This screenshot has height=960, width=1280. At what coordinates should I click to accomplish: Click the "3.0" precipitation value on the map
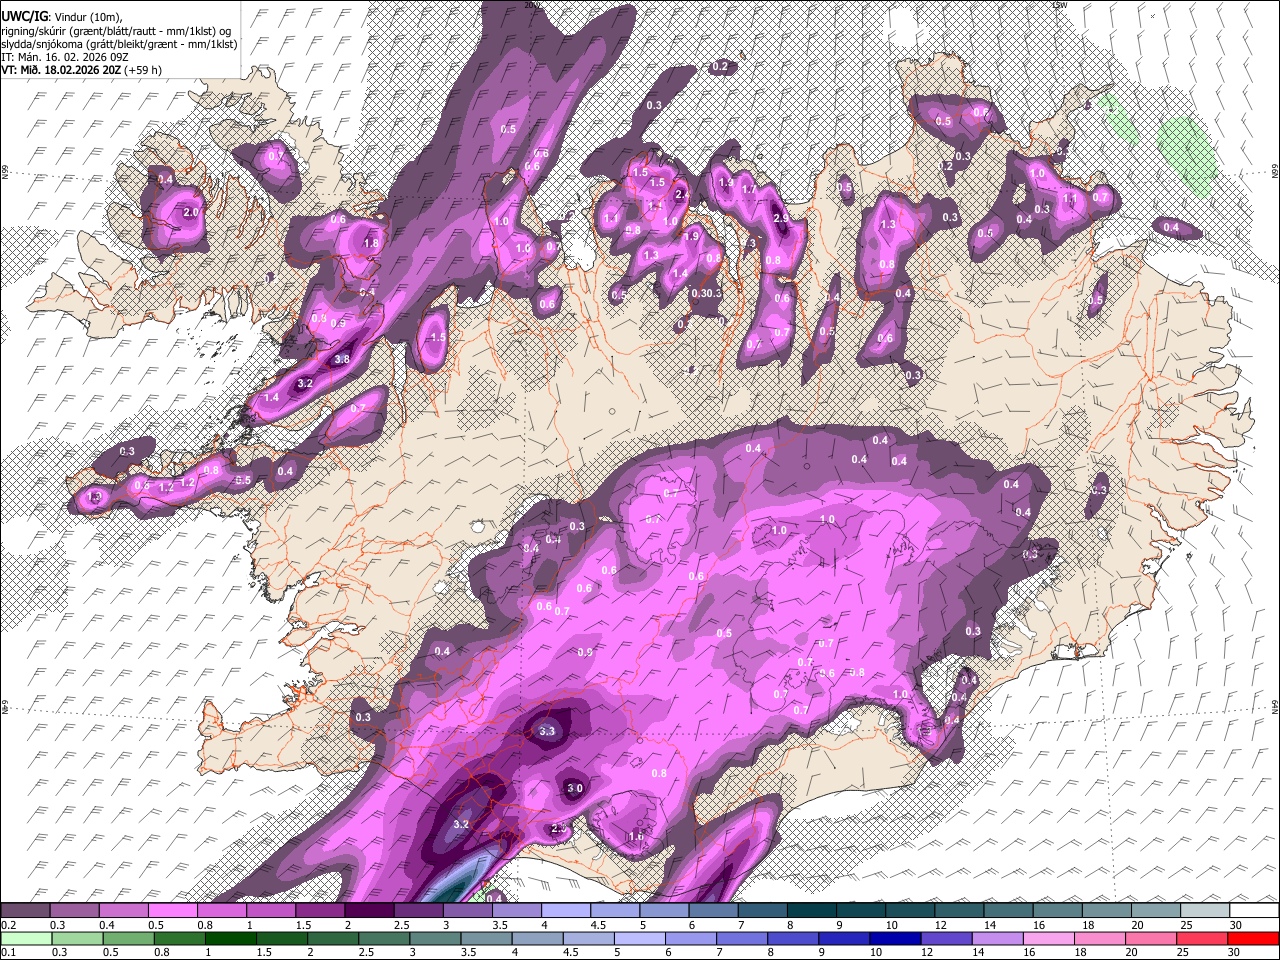tap(575, 788)
